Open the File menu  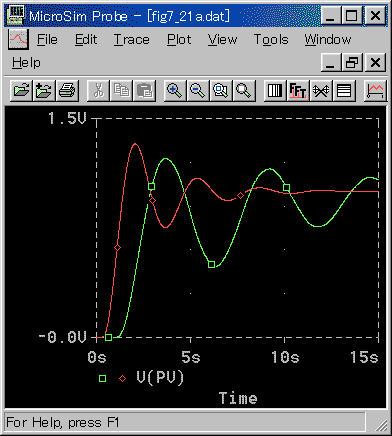coord(47,40)
